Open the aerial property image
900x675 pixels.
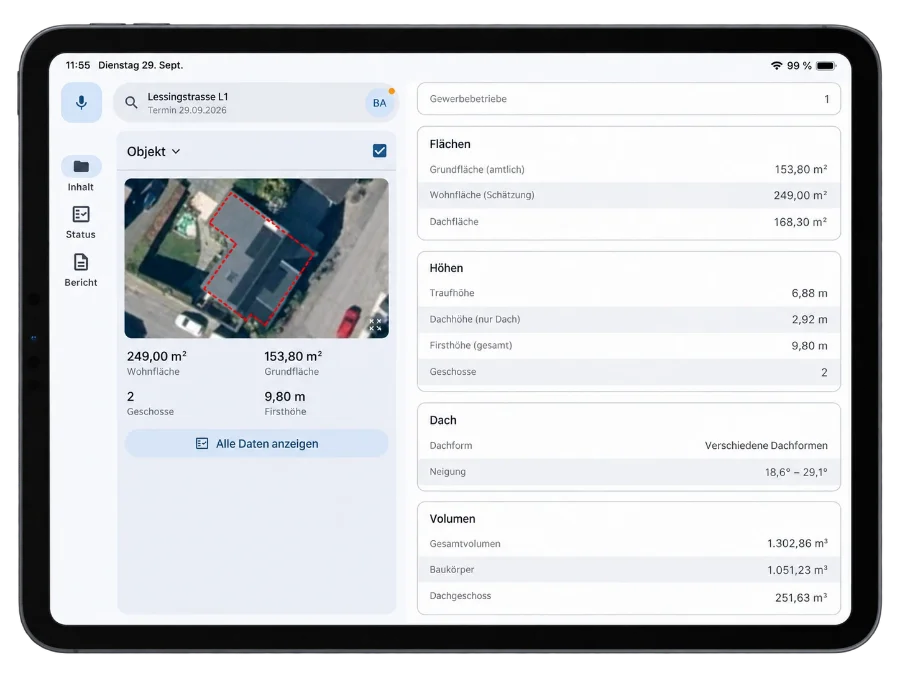tap(257, 258)
